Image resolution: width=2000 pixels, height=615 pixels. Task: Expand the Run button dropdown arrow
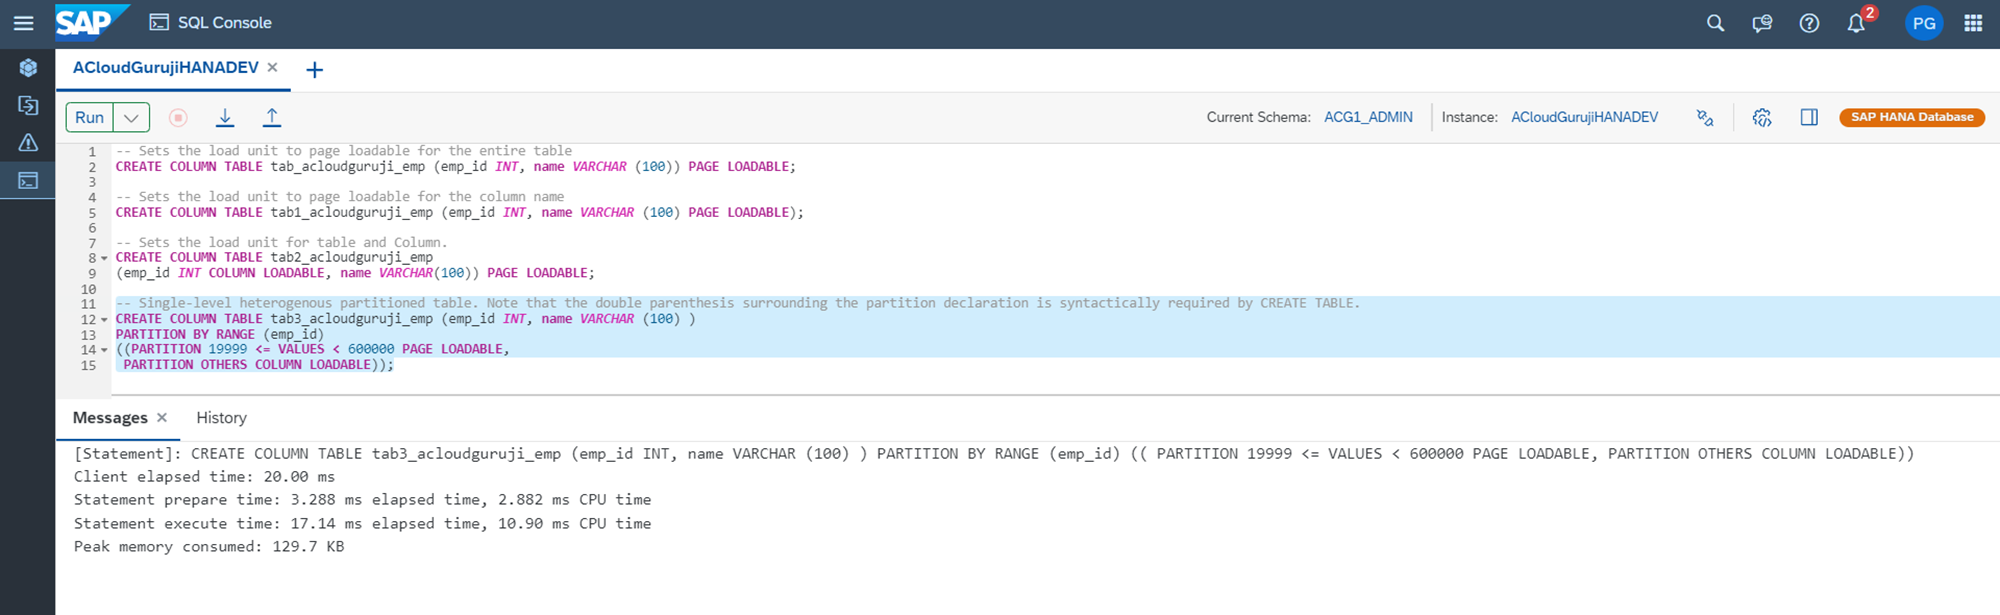[131, 117]
